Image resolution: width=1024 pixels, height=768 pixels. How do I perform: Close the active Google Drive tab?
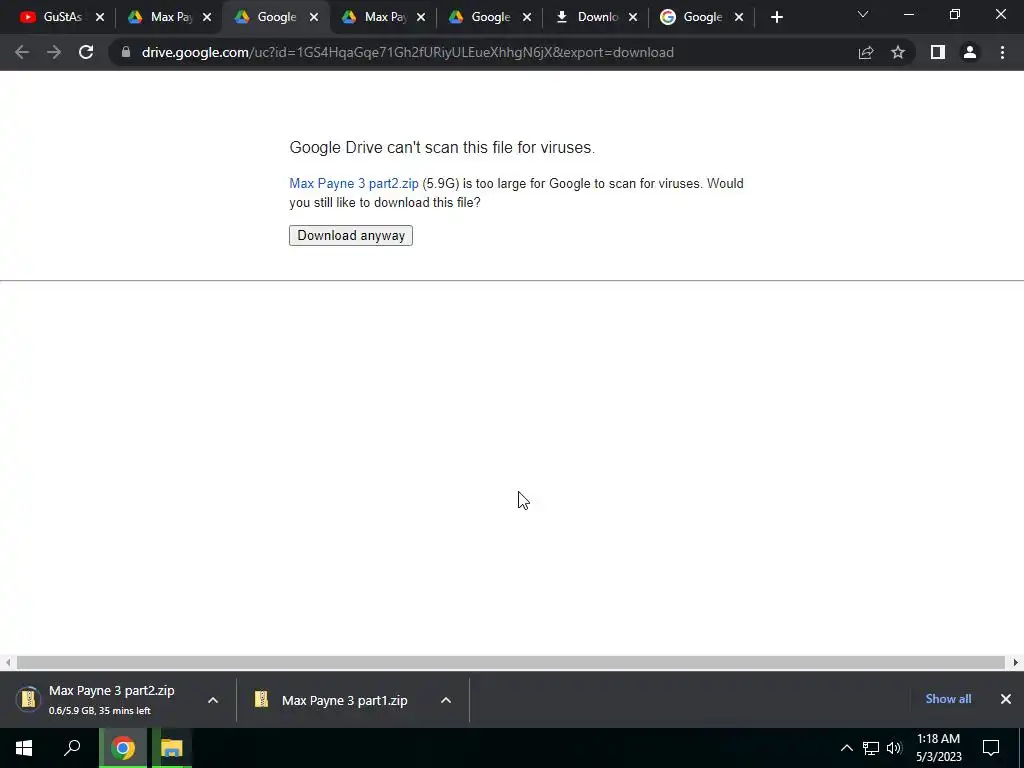pos(314,18)
